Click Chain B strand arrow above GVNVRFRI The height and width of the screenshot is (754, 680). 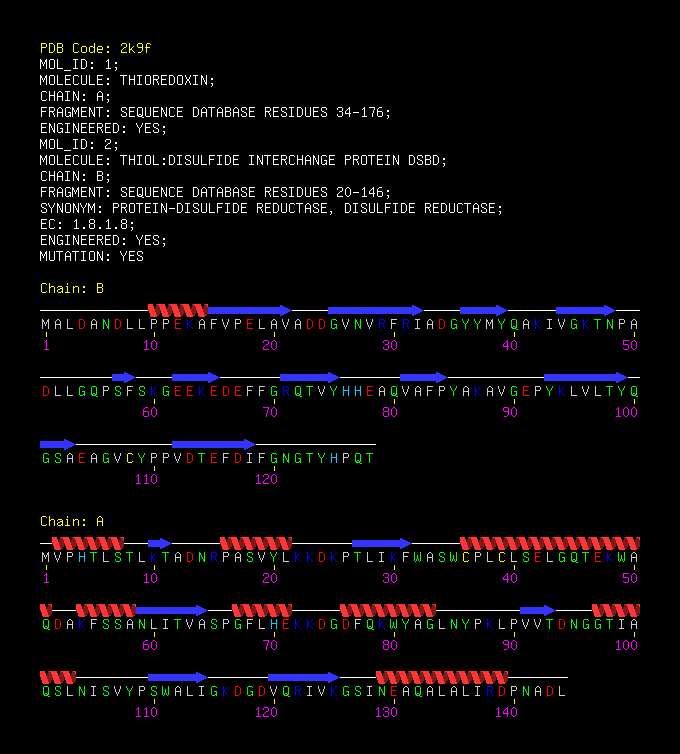(x=376, y=310)
